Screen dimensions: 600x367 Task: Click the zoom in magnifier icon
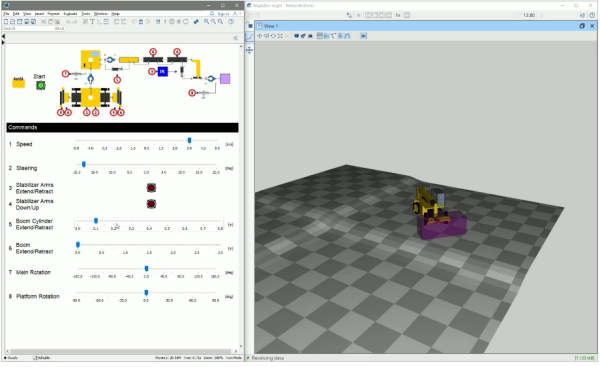tap(207, 22)
